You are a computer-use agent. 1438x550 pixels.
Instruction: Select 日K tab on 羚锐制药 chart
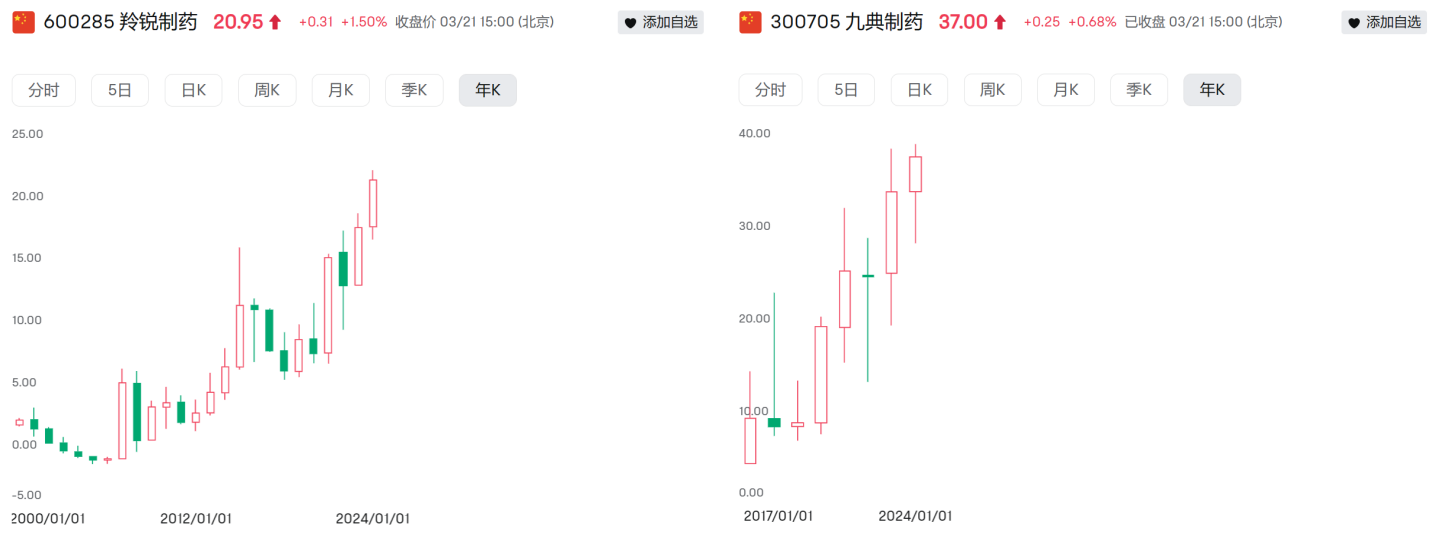tap(193, 90)
